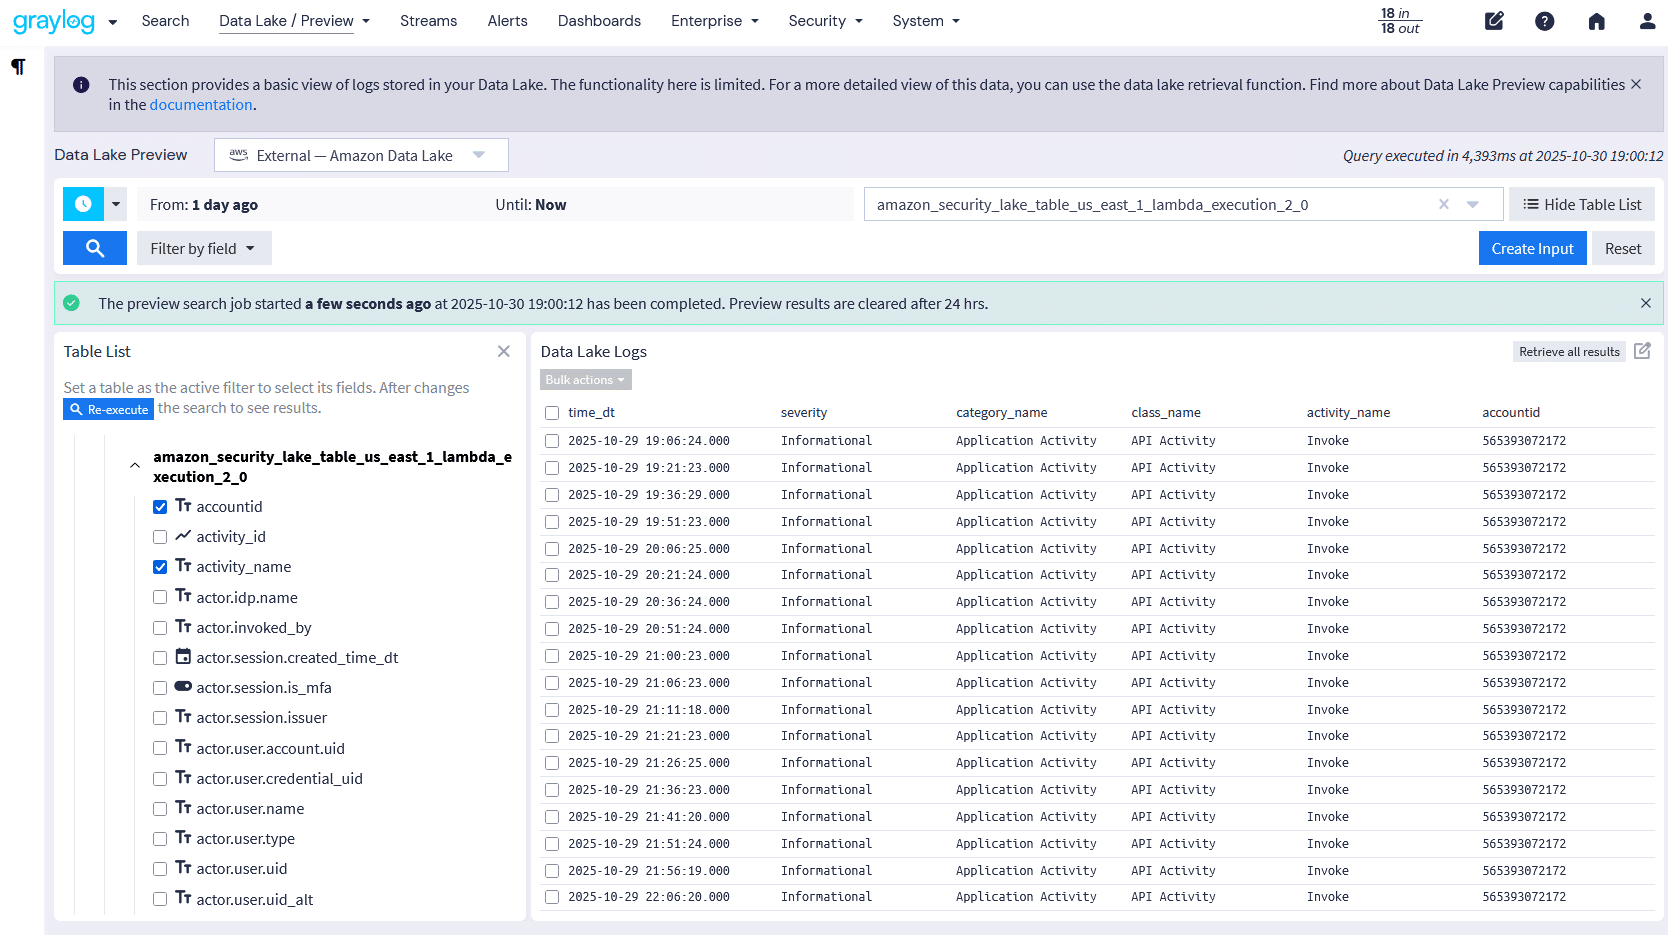Screen dimensions: 1668x935
Task: Open the help question mark icon
Action: click(x=1544, y=21)
